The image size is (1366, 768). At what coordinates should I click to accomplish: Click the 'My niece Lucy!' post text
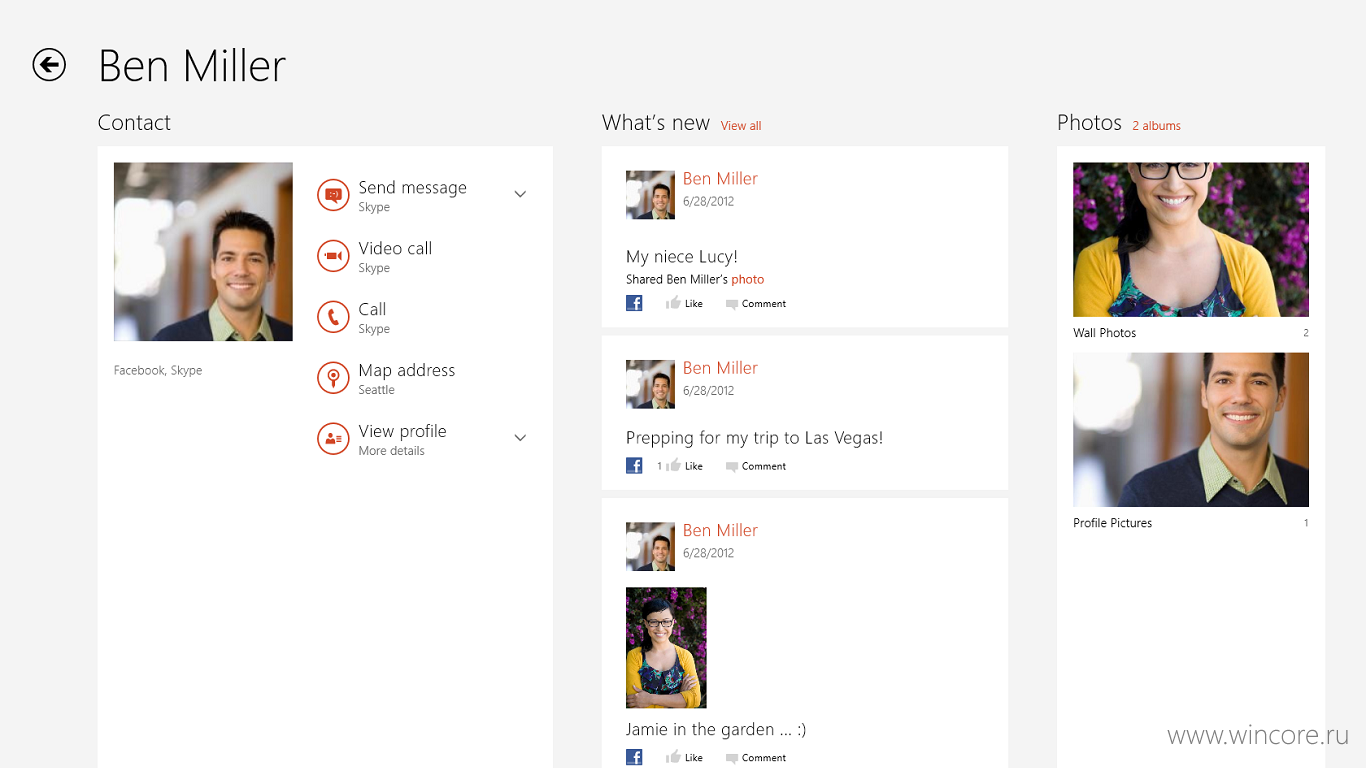pos(682,257)
